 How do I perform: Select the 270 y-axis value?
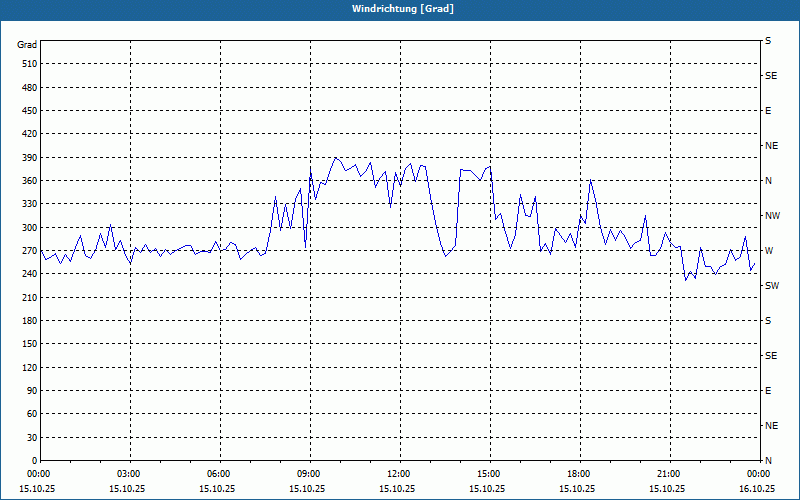(x=29, y=251)
